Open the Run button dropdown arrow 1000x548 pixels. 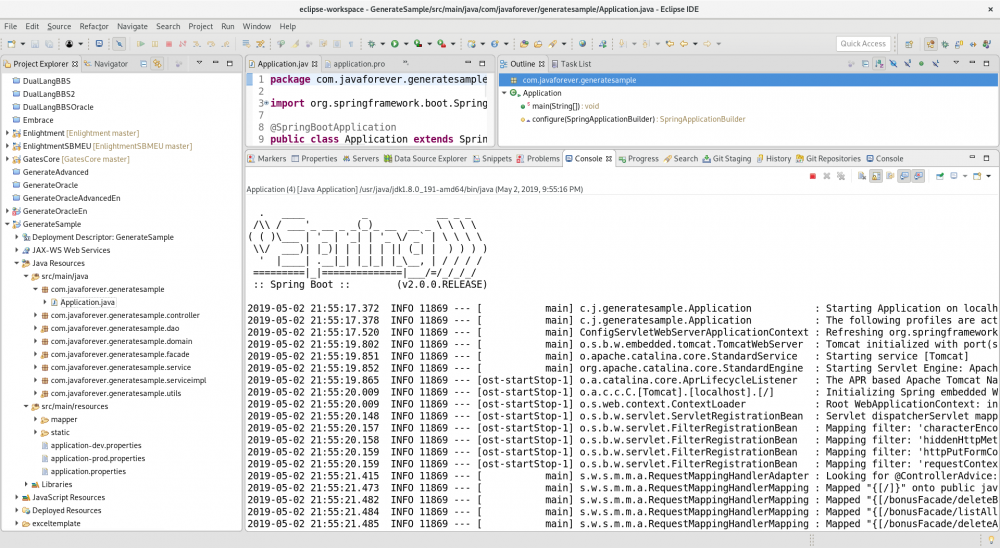coord(405,44)
